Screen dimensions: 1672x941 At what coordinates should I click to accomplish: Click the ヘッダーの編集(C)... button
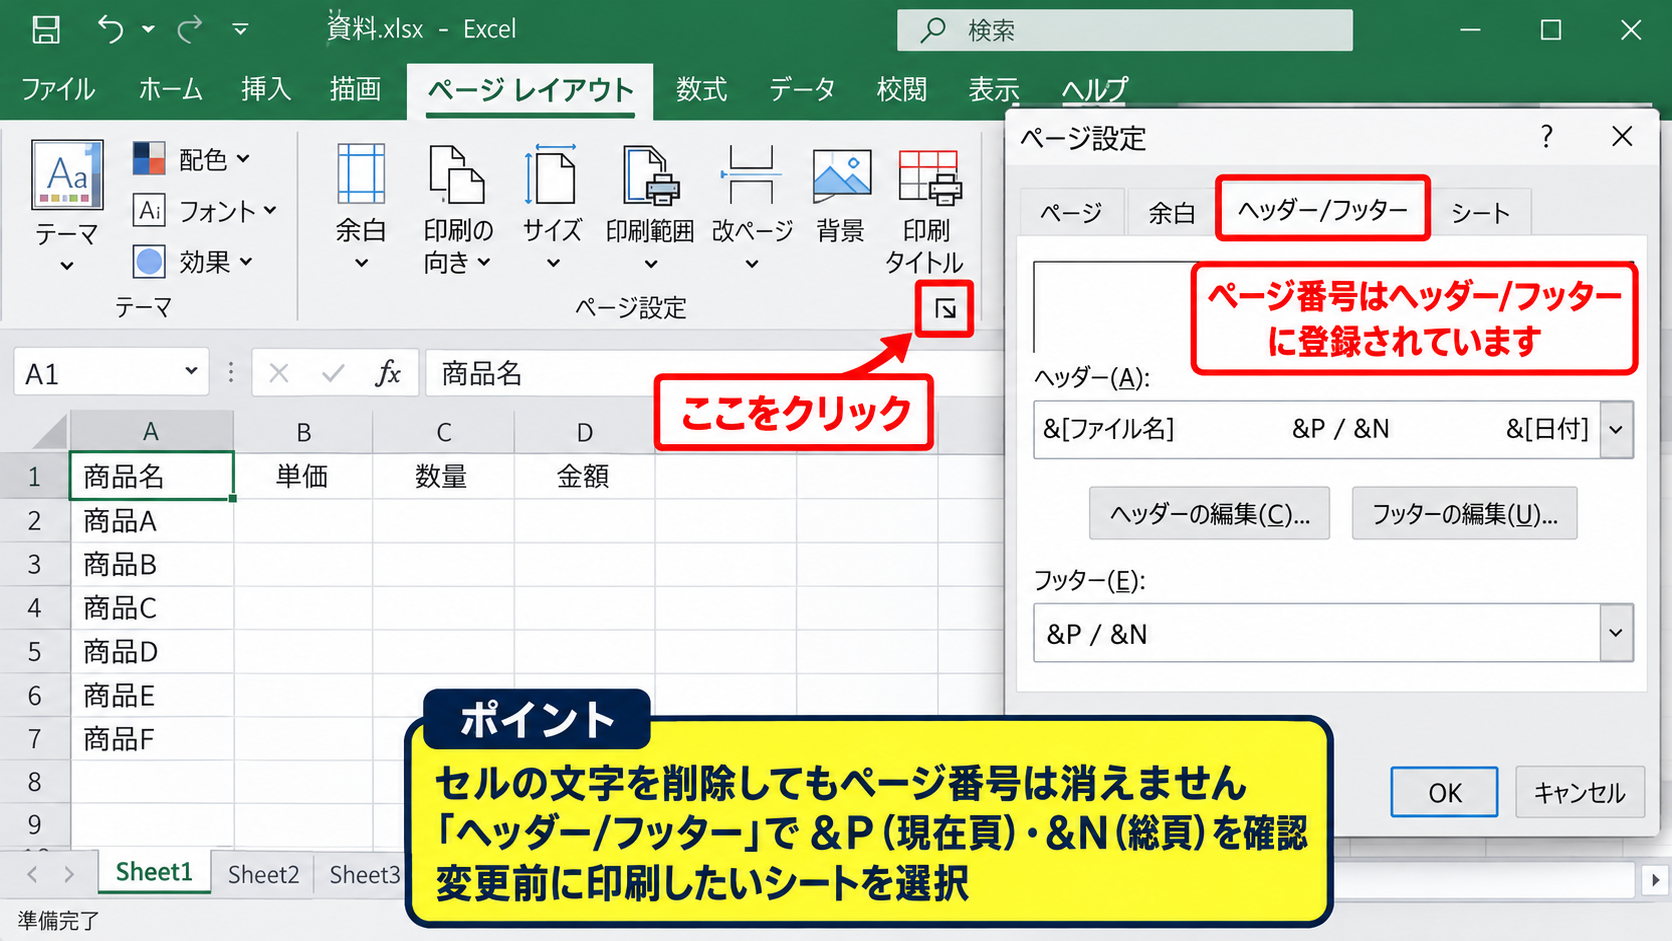tap(1209, 514)
